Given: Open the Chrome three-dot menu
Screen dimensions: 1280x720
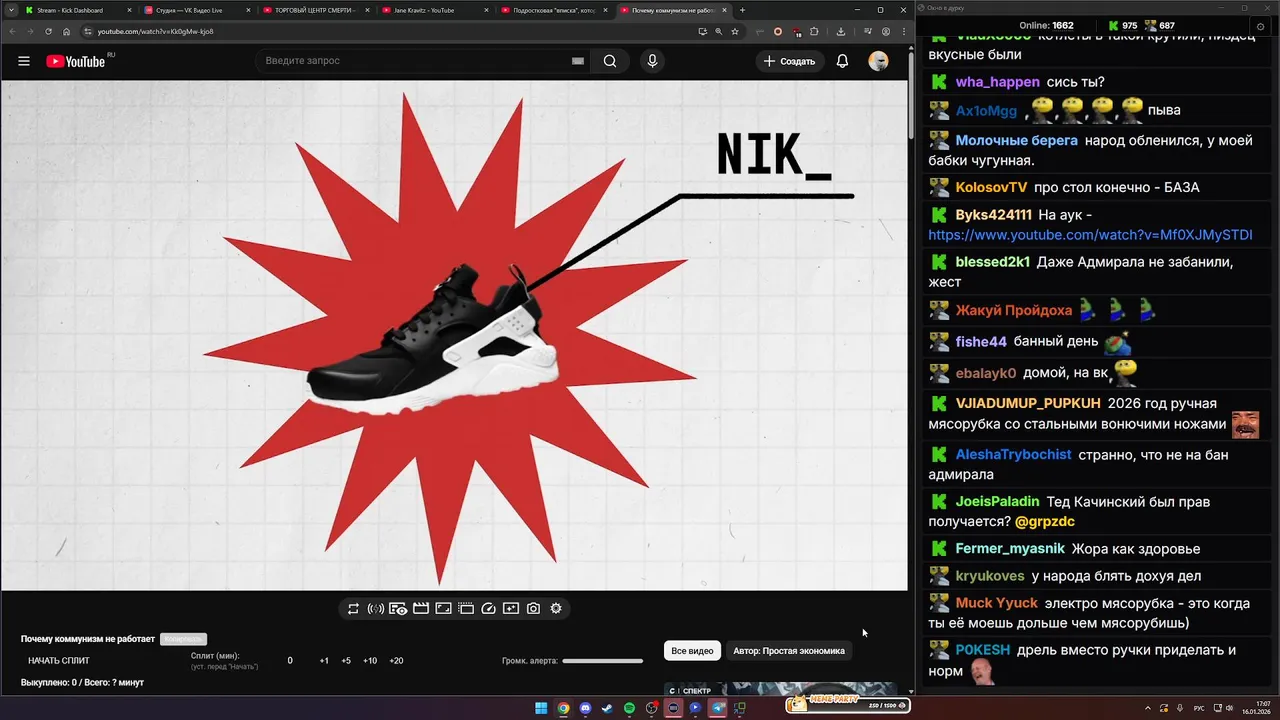Looking at the screenshot, I should [x=902, y=31].
